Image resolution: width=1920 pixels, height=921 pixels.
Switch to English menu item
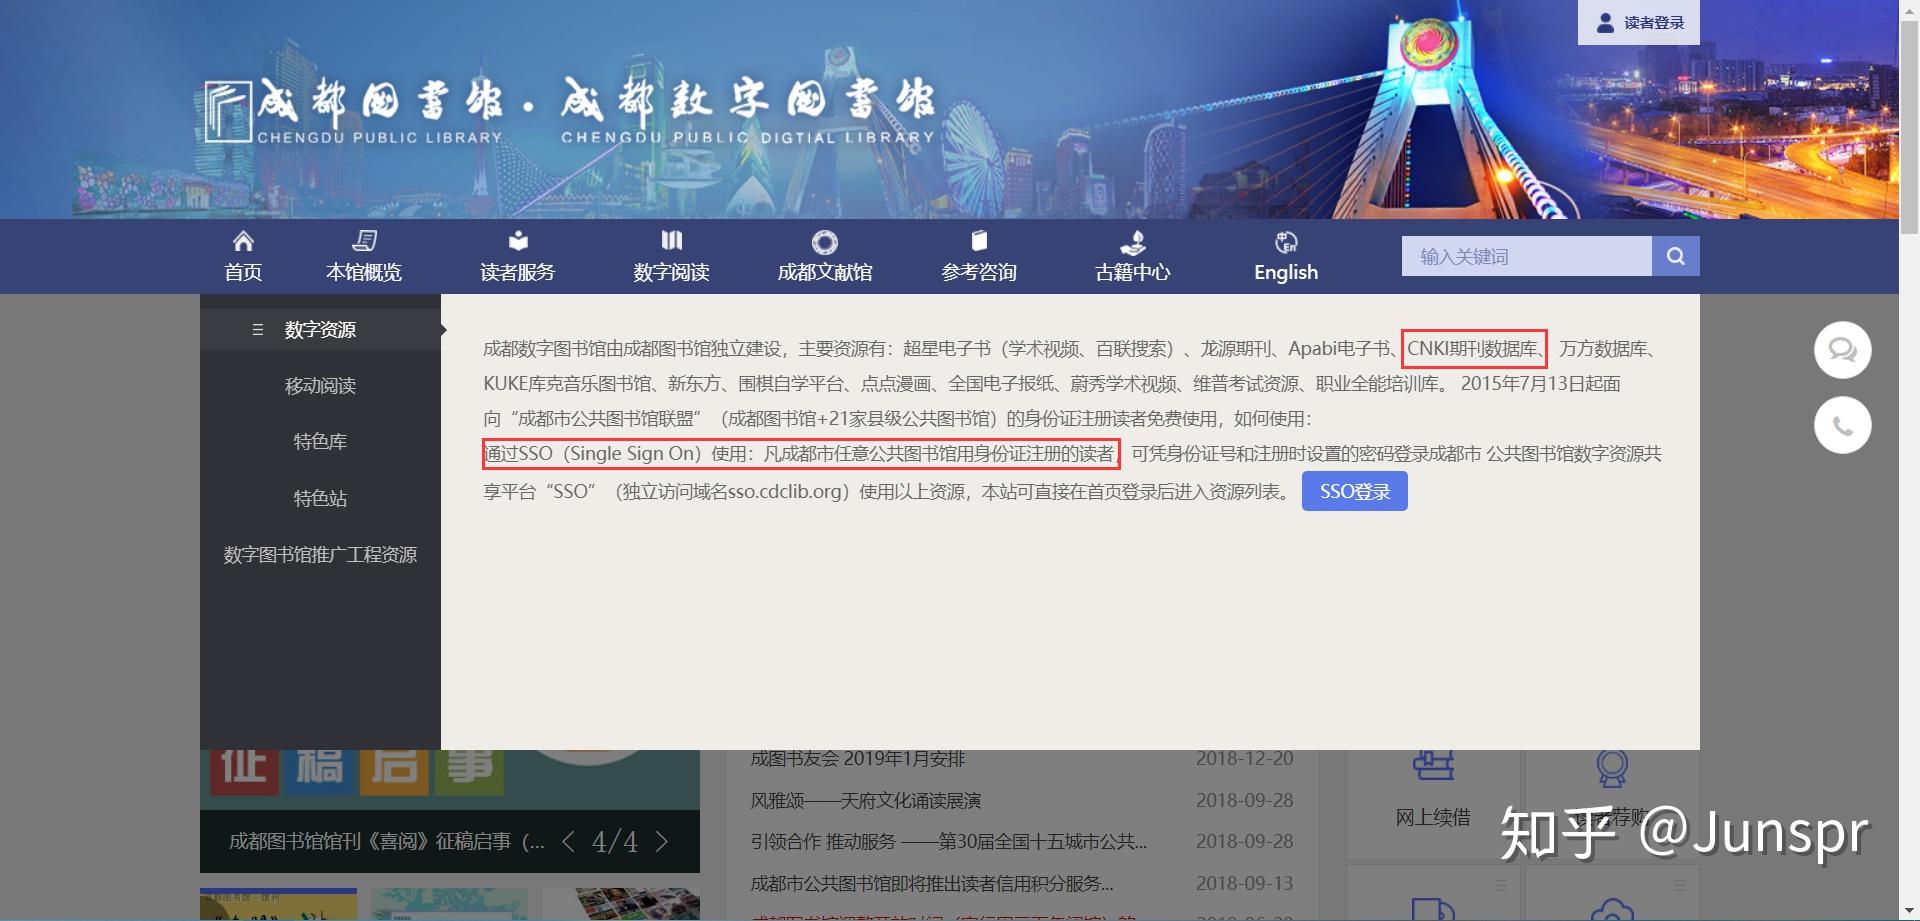click(1286, 272)
